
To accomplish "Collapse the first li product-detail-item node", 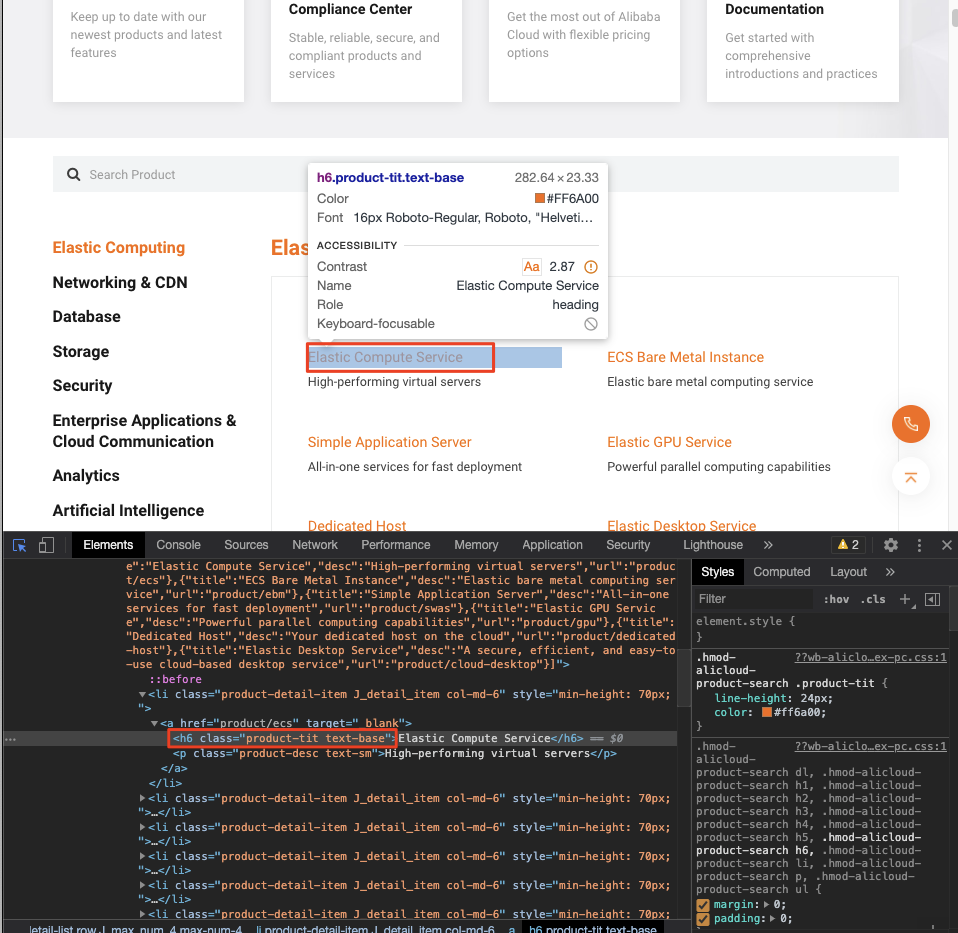I will pos(142,695).
